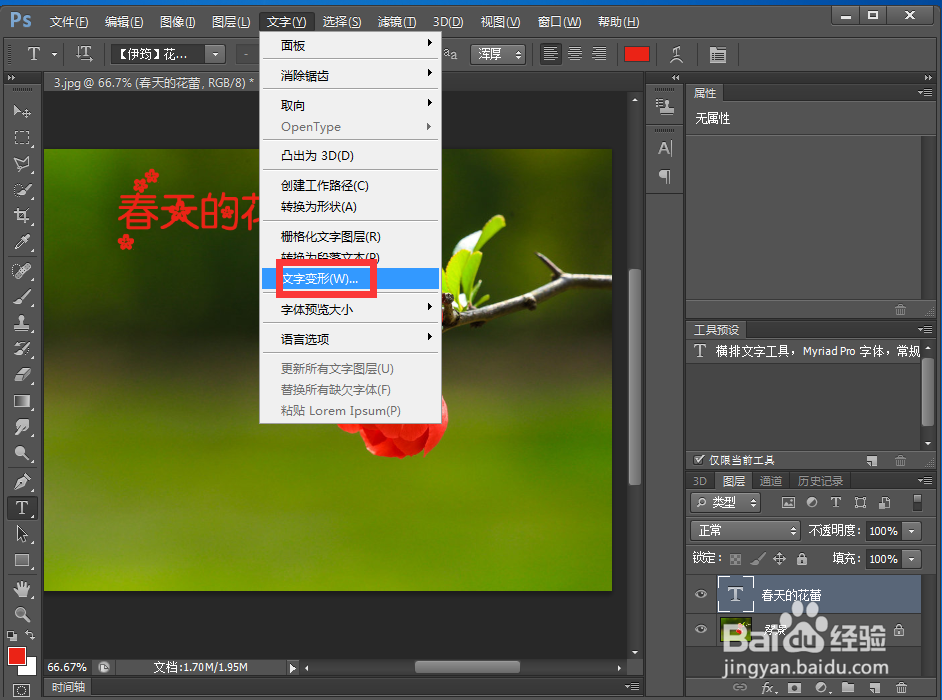Left align the text

550,54
